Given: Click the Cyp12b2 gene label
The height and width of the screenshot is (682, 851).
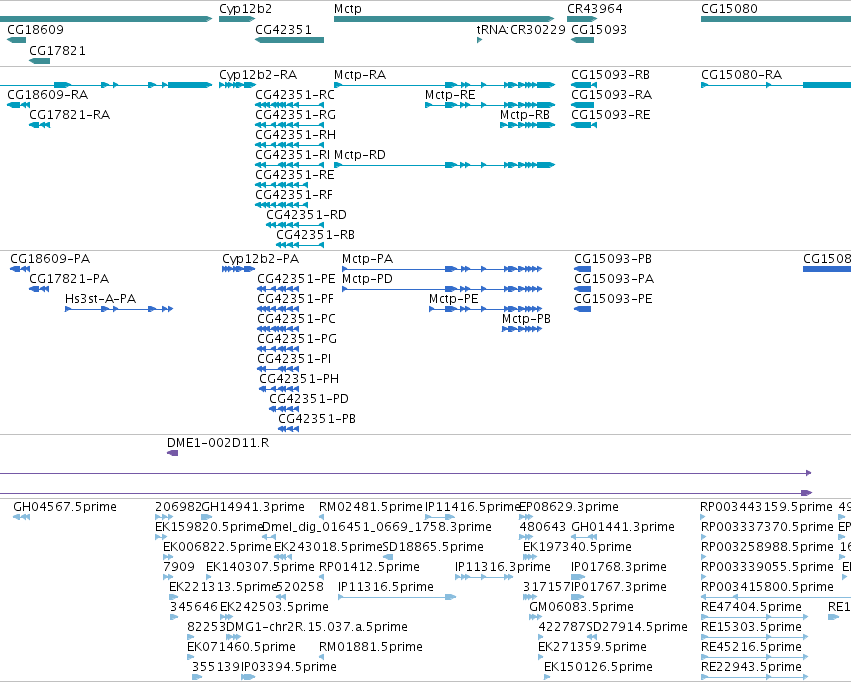Looking at the screenshot, I should point(245,9).
